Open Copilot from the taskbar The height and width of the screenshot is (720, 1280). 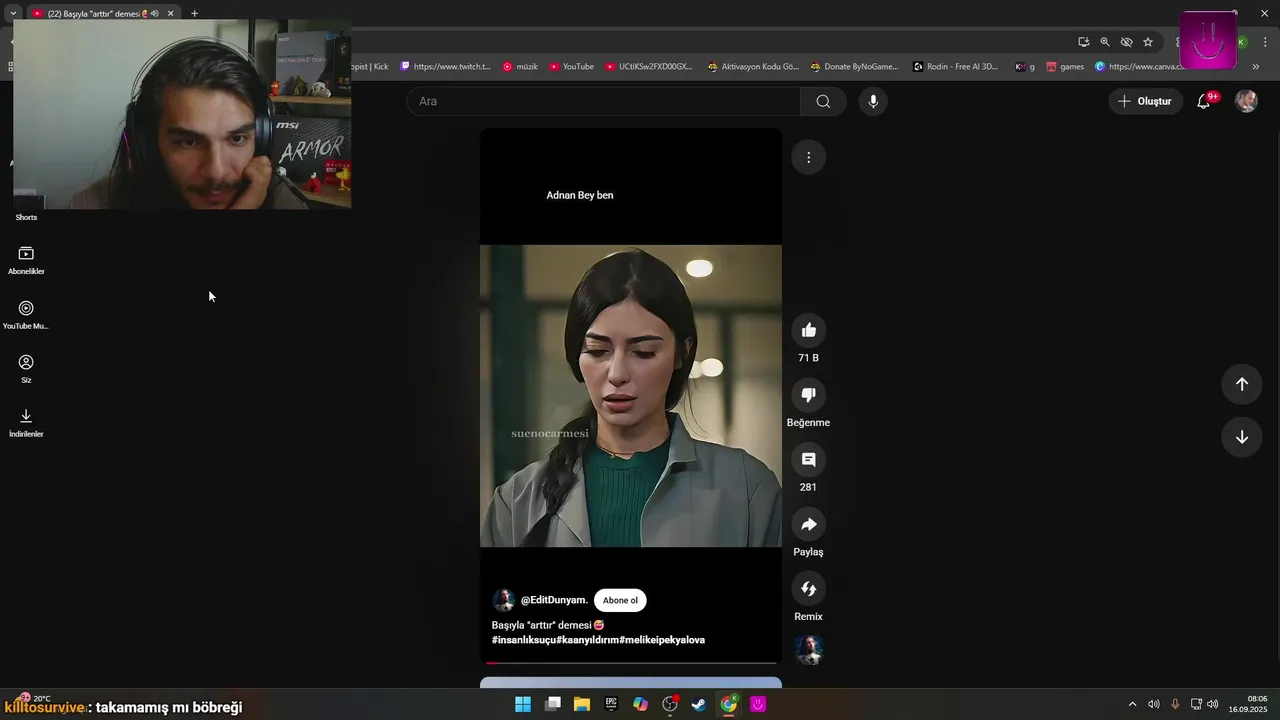pyautogui.click(x=641, y=704)
